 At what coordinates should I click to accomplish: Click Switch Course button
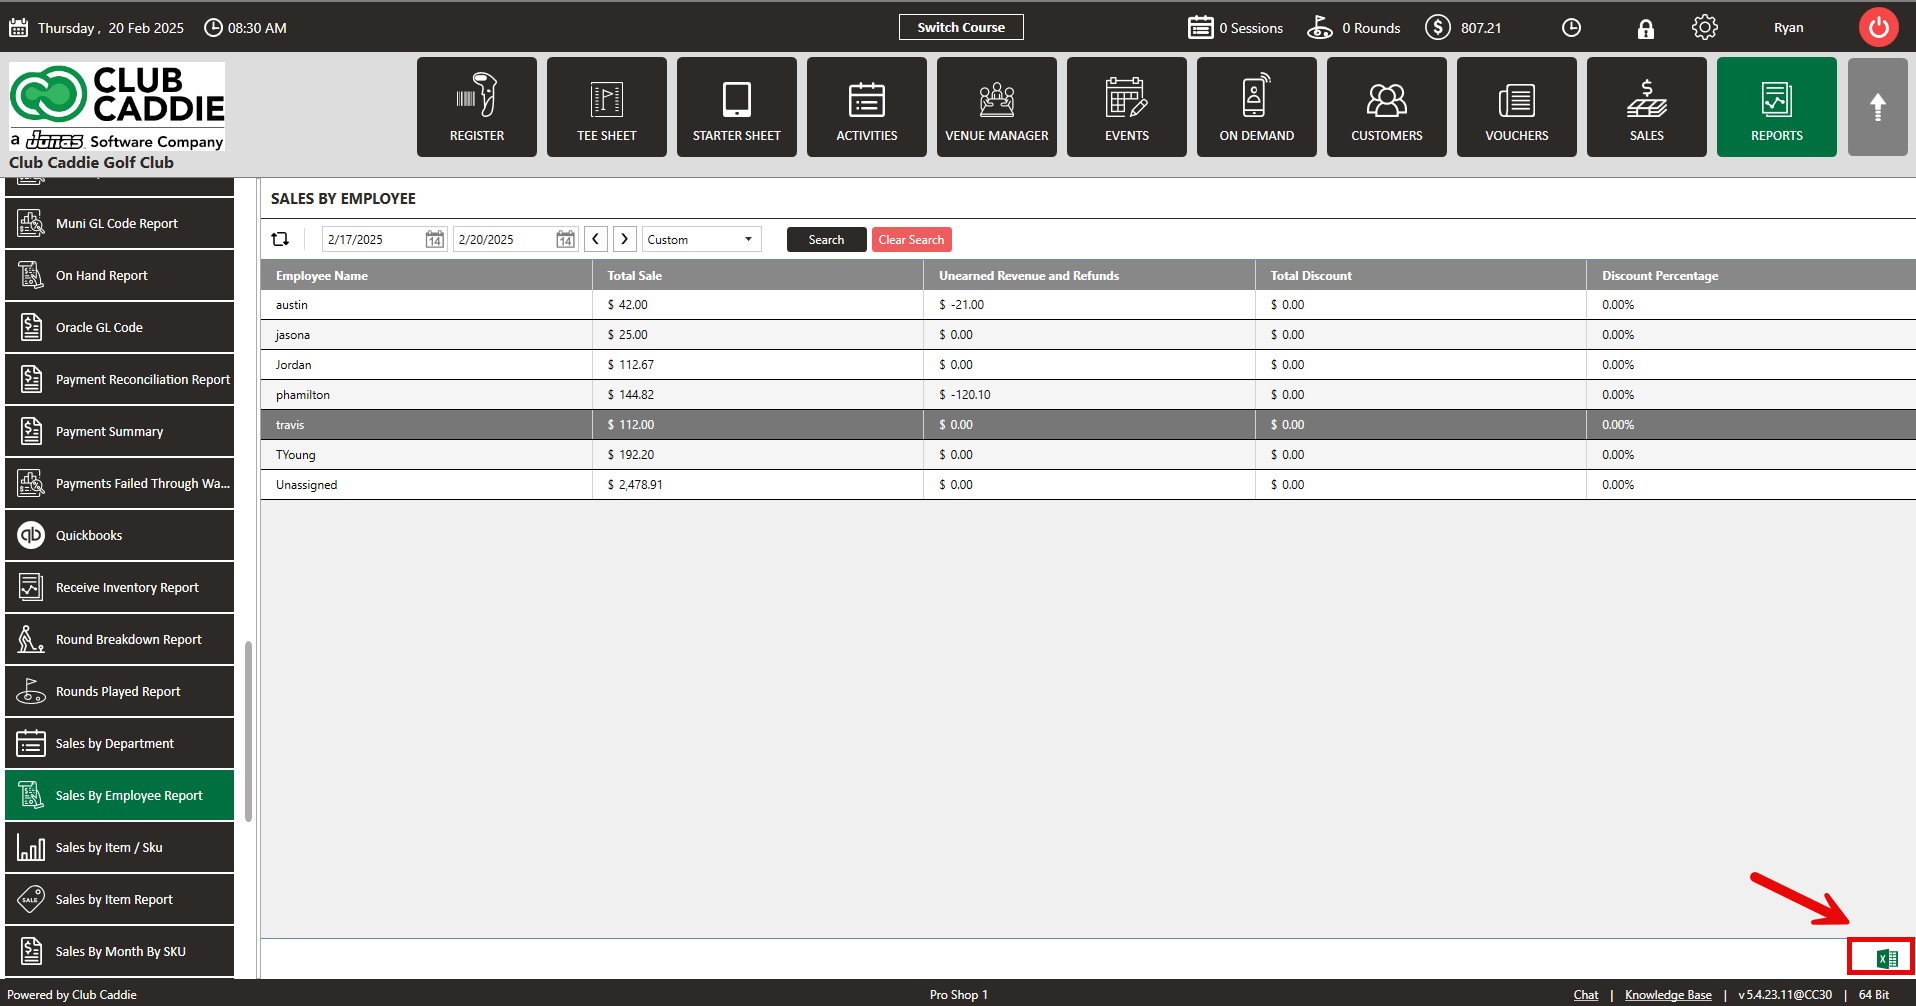[961, 27]
